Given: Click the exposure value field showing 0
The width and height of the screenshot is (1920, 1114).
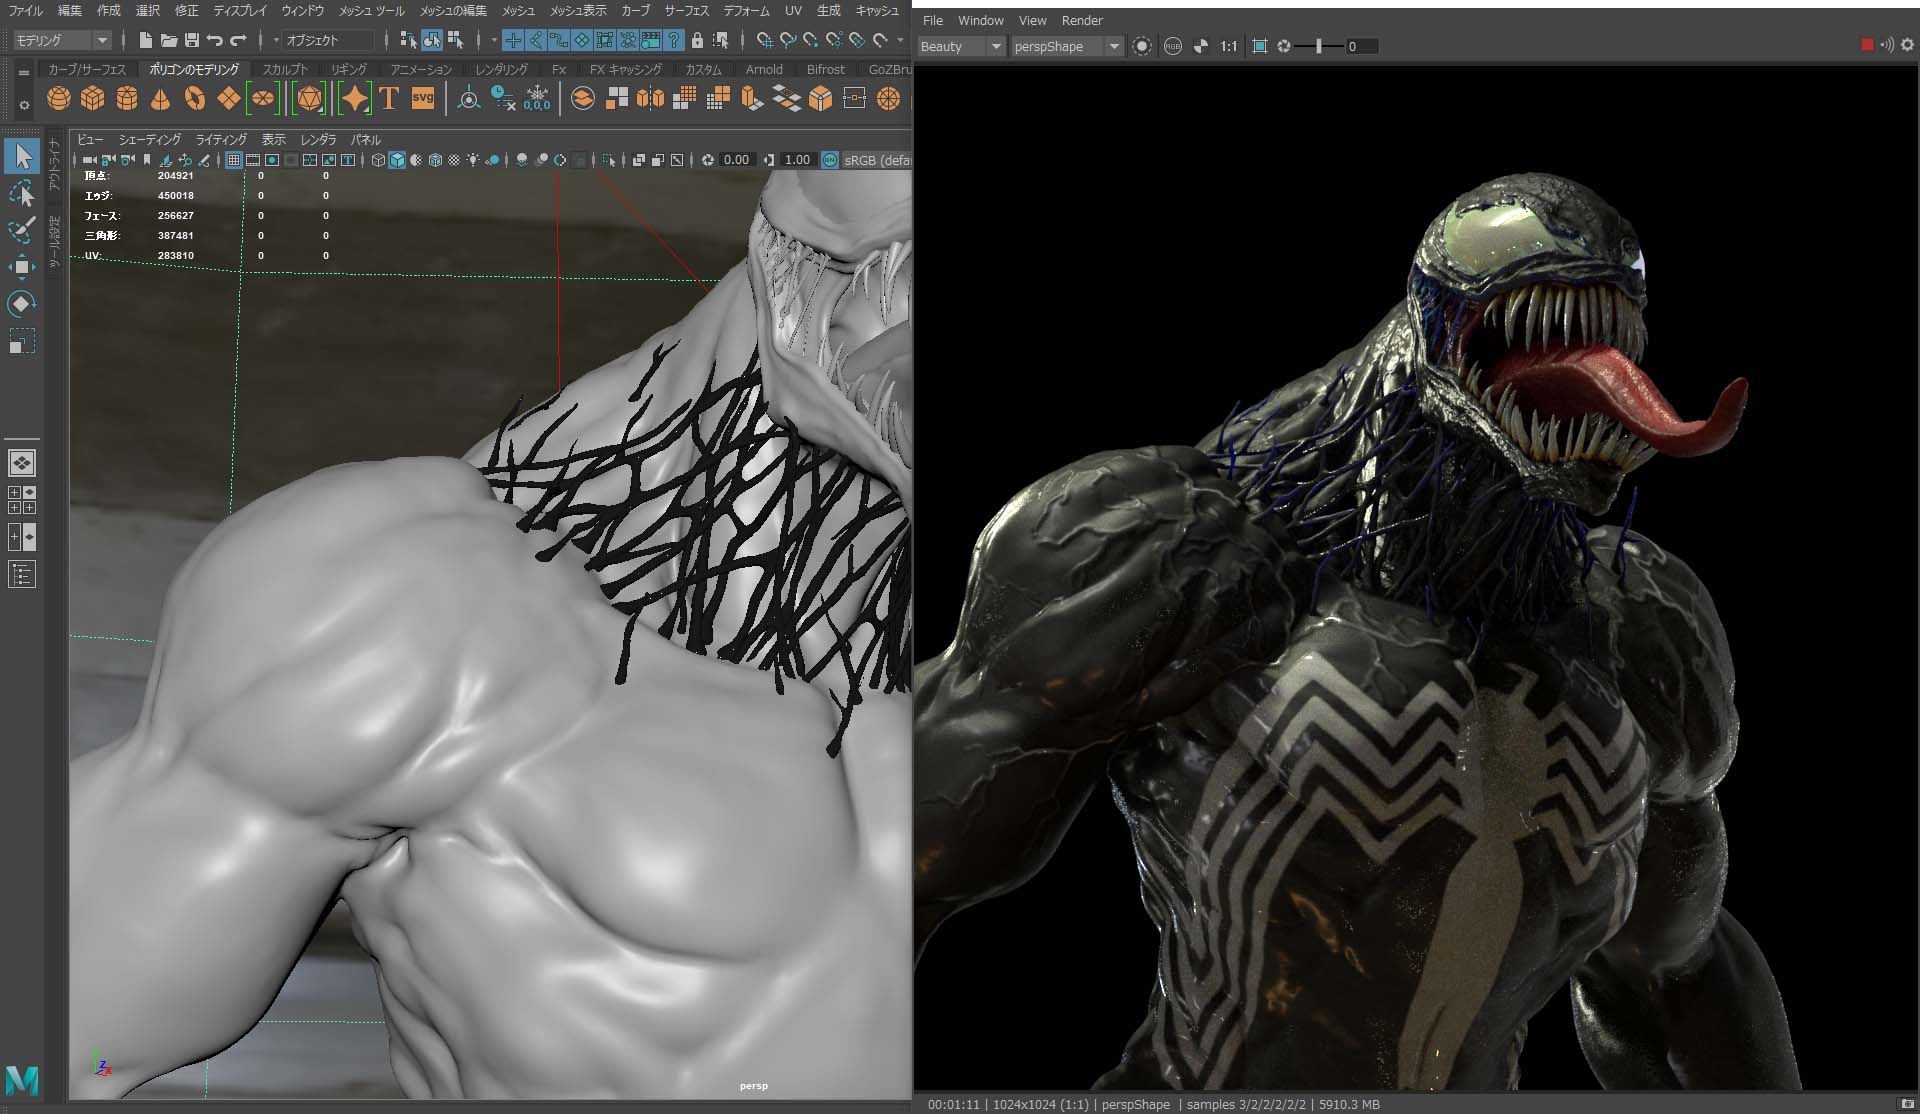Looking at the screenshot, I should tap(1362, 46).
